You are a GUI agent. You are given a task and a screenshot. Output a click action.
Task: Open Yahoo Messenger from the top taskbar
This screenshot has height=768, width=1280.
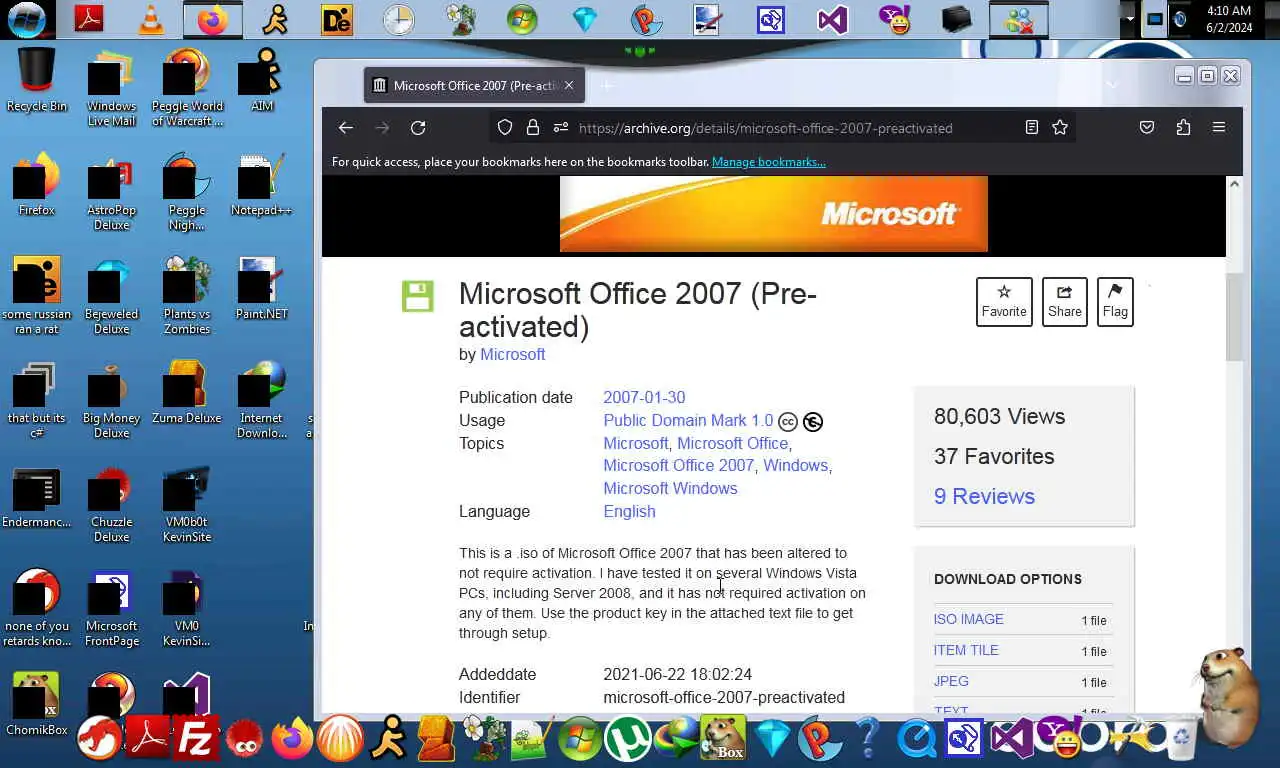[893, 19]
